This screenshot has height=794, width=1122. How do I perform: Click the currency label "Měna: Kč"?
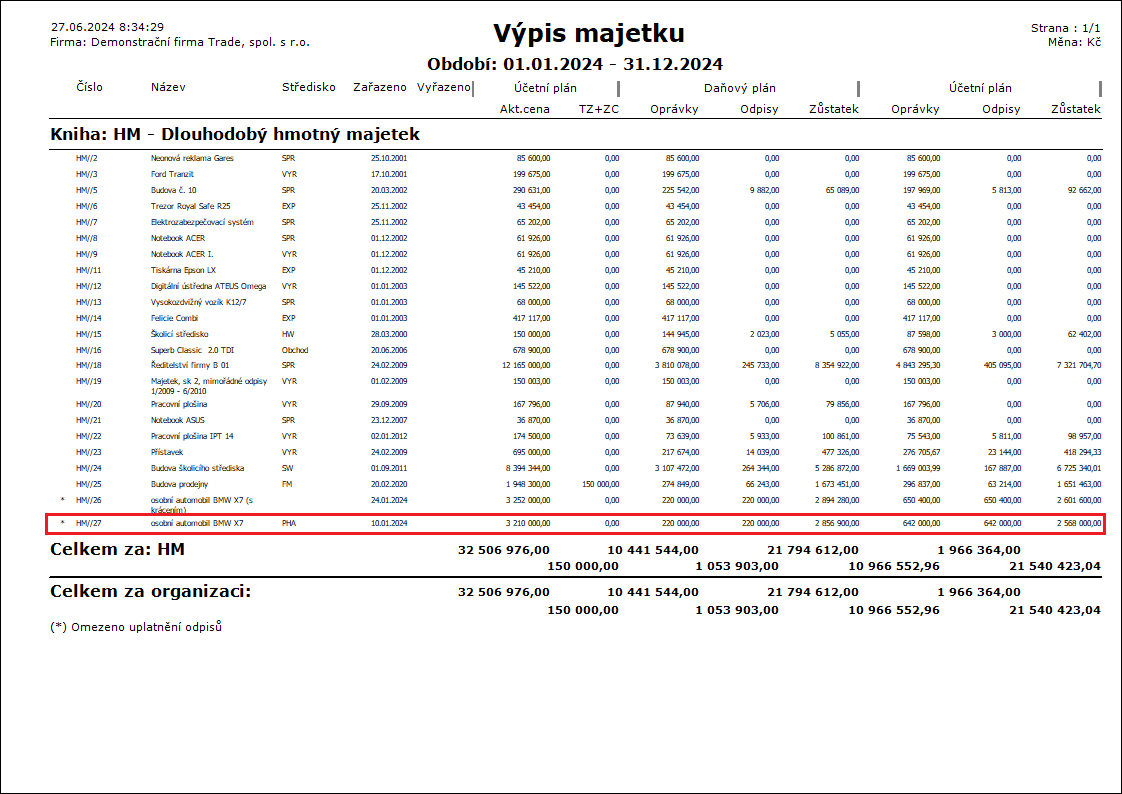[1074, 42]
